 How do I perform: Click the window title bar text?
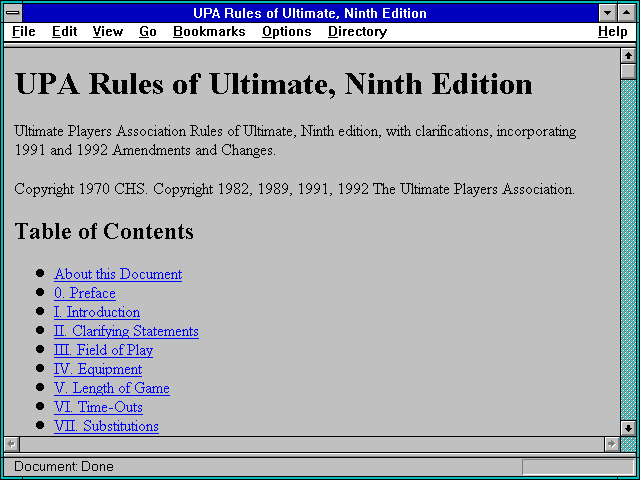[x=310, y=13]
